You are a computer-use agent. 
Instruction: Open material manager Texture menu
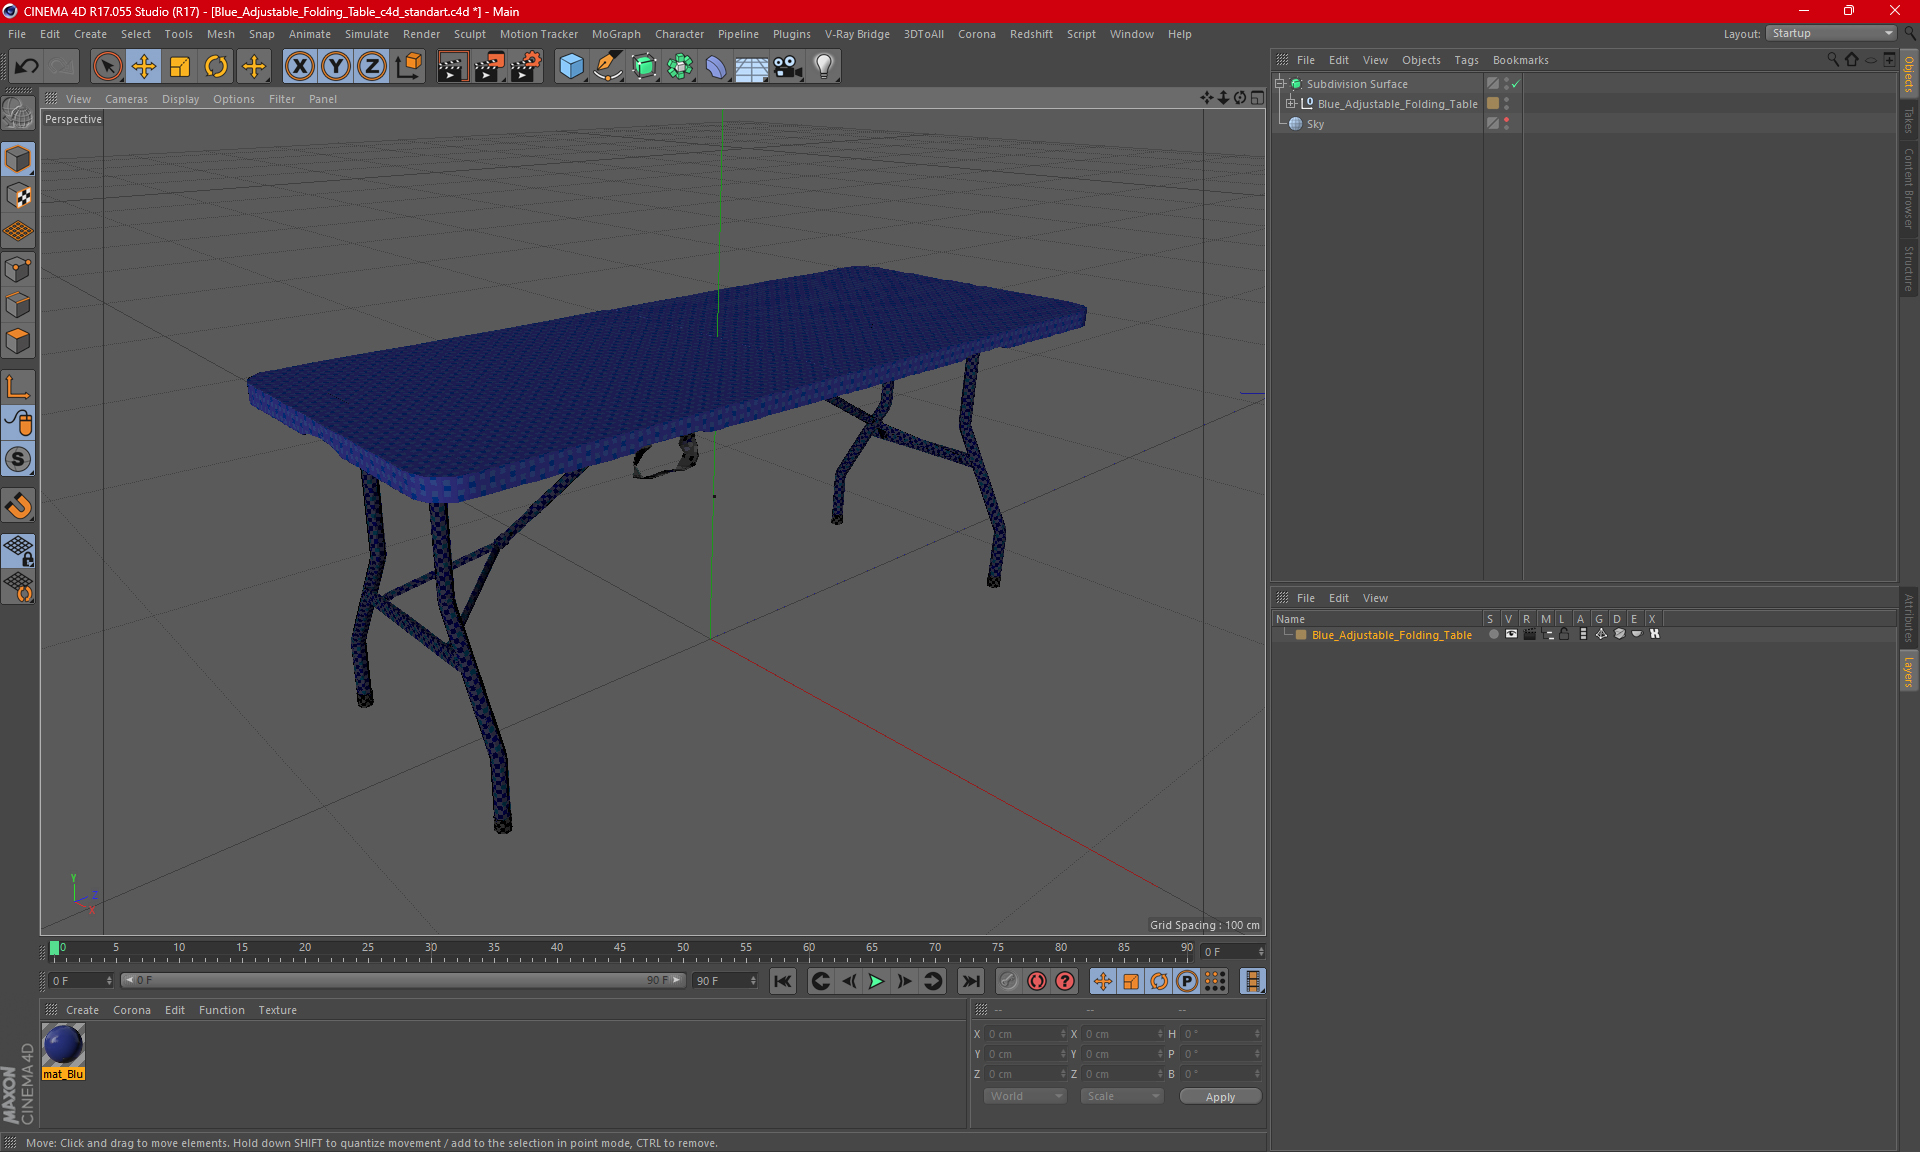(277, 1010)
